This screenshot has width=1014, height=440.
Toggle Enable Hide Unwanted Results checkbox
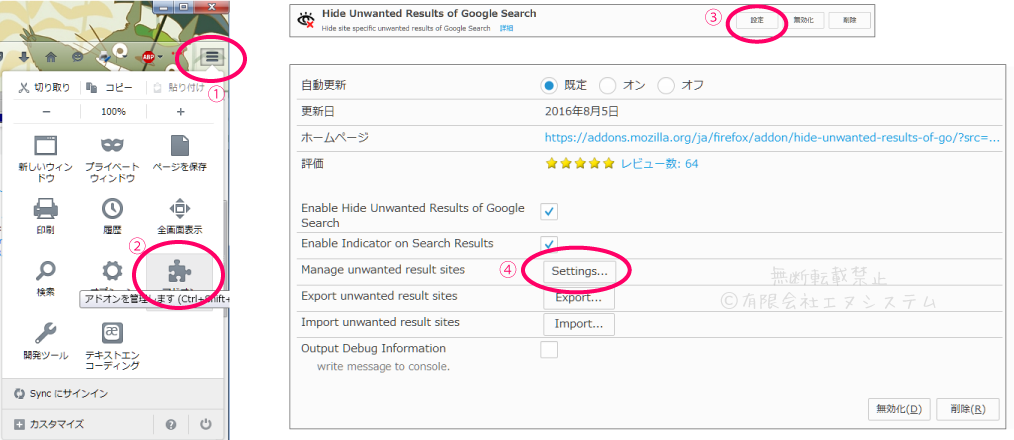point(549,212)
